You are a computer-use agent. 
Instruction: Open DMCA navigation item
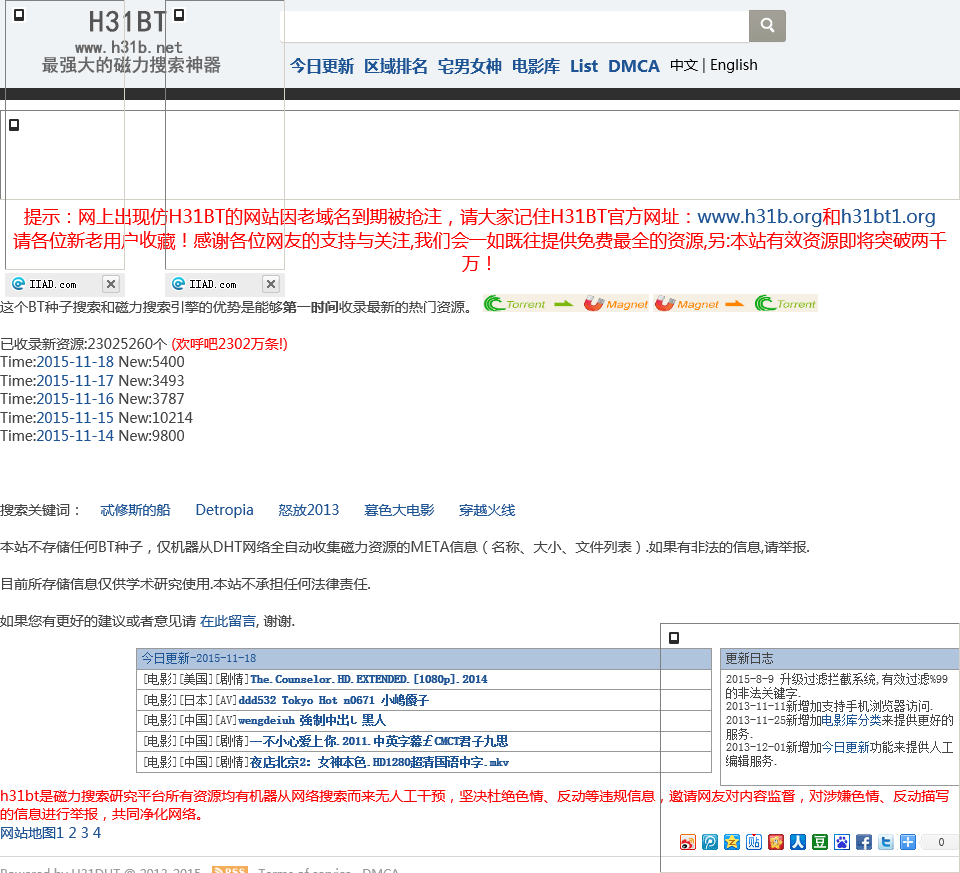634,66
